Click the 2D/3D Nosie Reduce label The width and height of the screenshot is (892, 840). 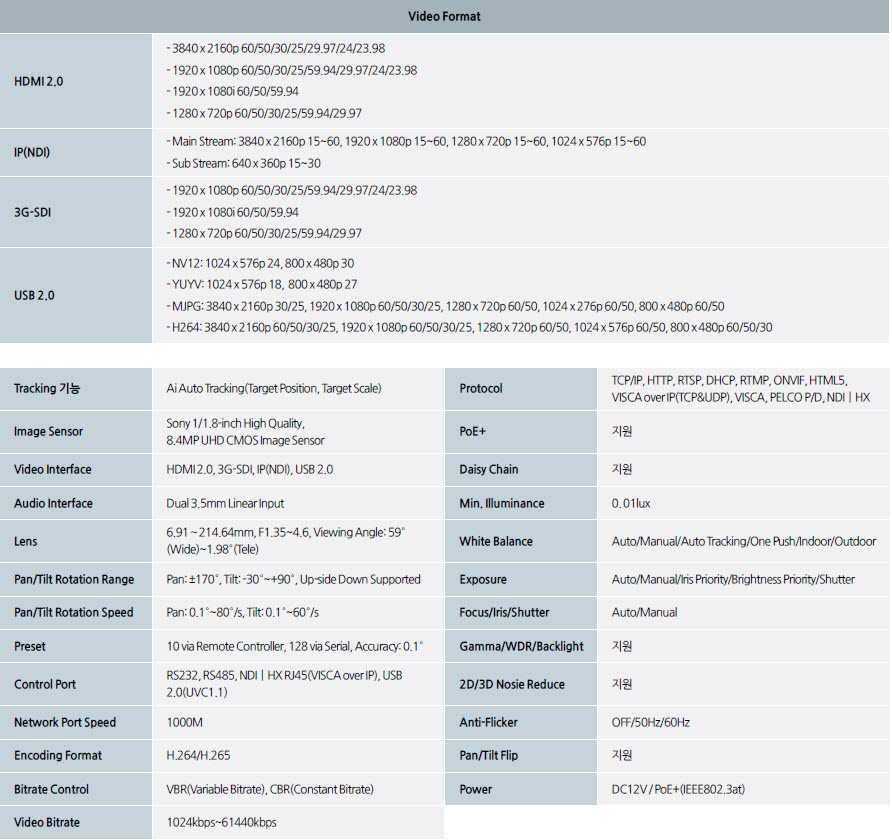tap(512, 684)
